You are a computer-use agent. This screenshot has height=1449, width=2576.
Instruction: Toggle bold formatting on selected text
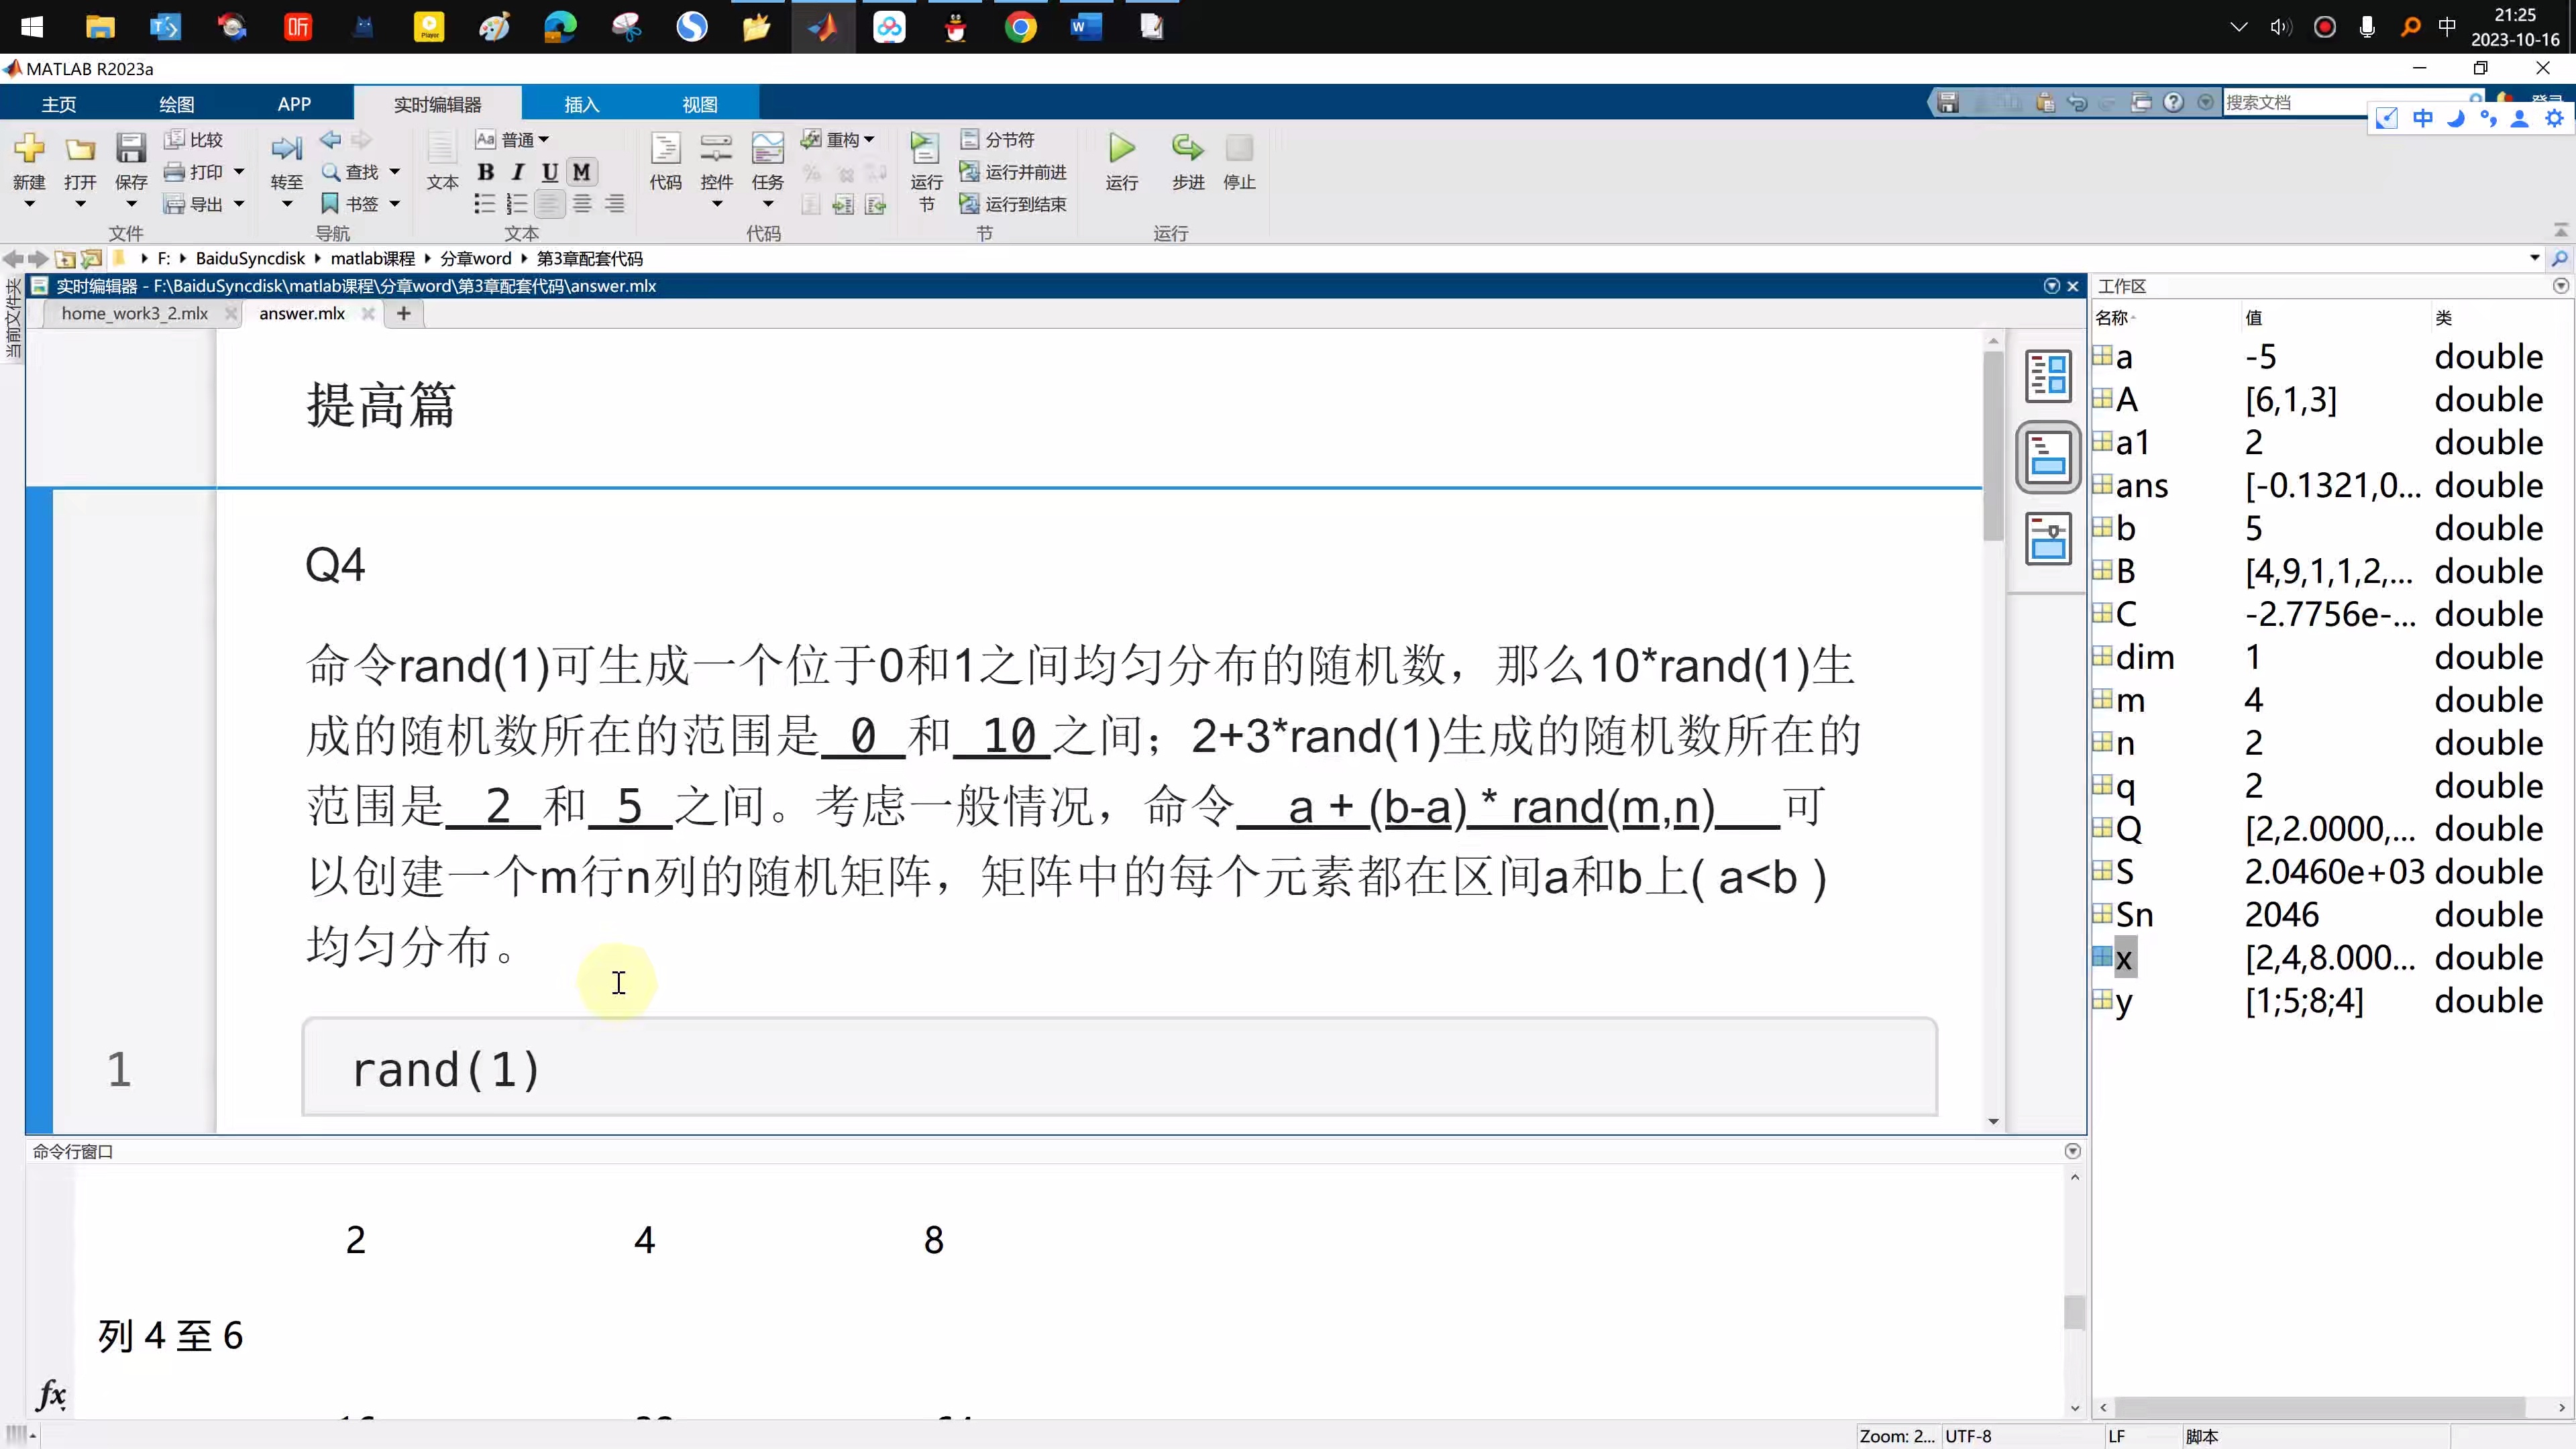pyautogui.click(x=486, y=172)
